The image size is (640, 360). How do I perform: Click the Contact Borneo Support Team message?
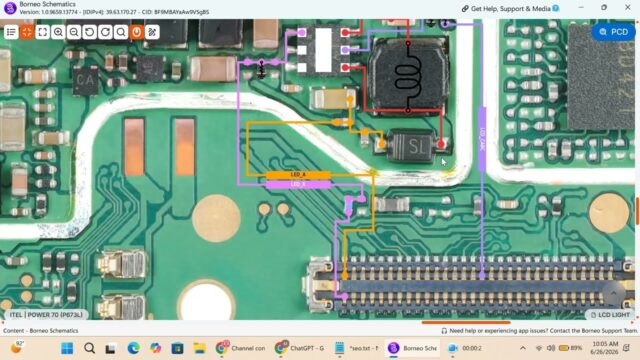[539, 331]
